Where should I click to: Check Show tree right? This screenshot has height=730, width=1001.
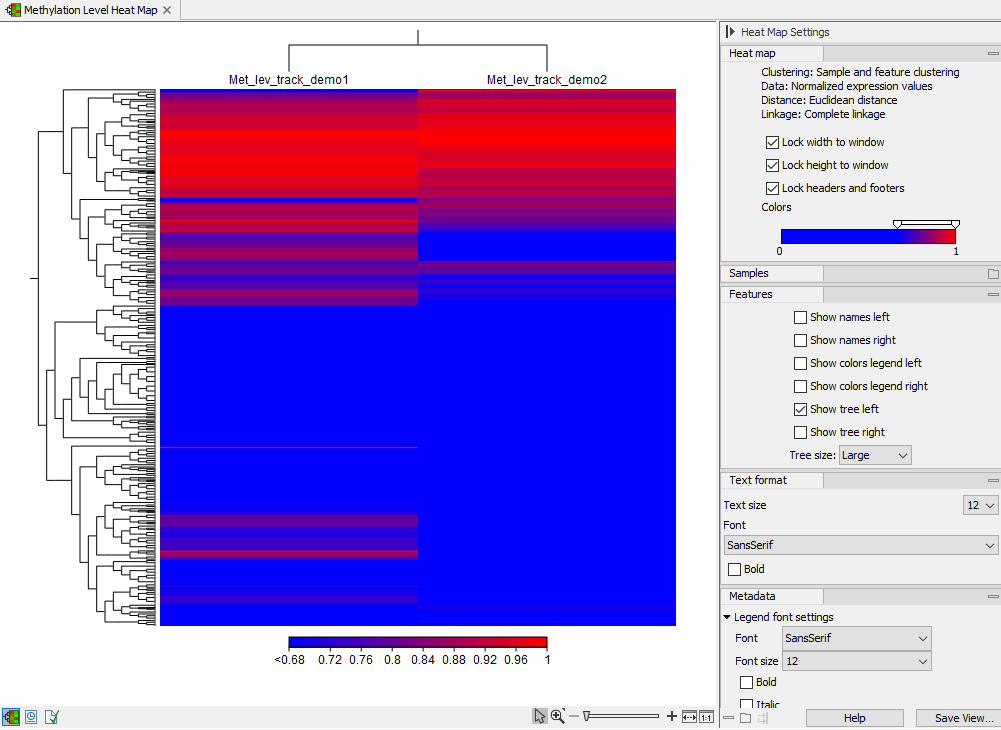point(800,431)
